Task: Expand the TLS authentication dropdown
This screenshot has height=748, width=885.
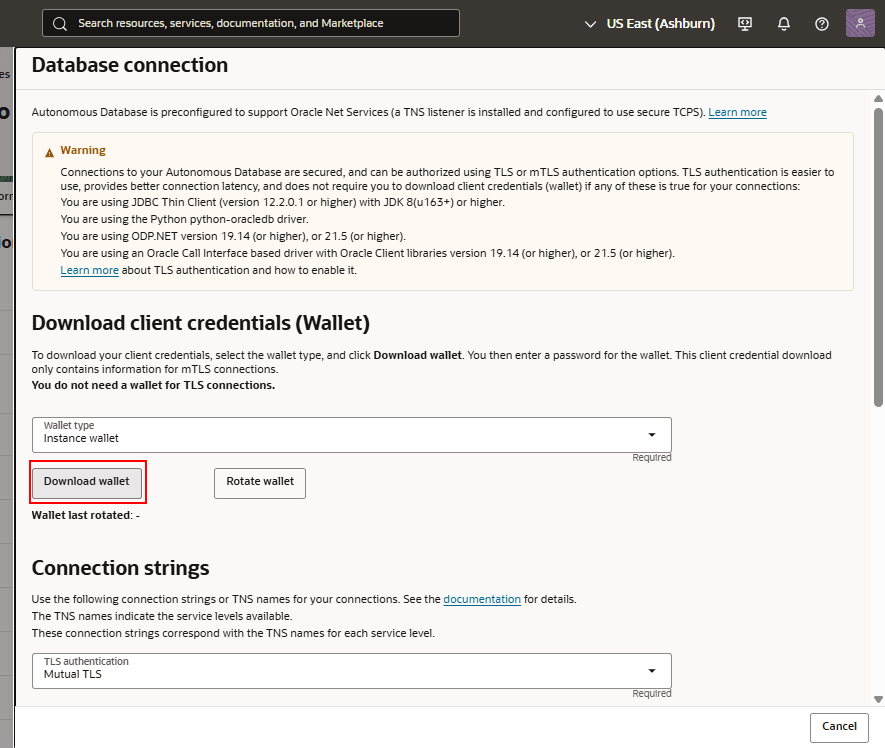Action: (x=651, y=670)
